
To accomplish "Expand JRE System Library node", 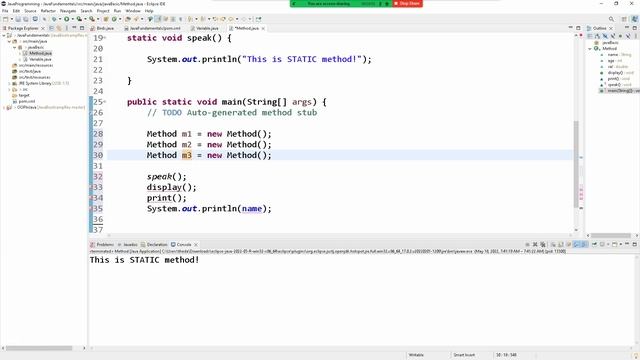I will tap(9, 83).
